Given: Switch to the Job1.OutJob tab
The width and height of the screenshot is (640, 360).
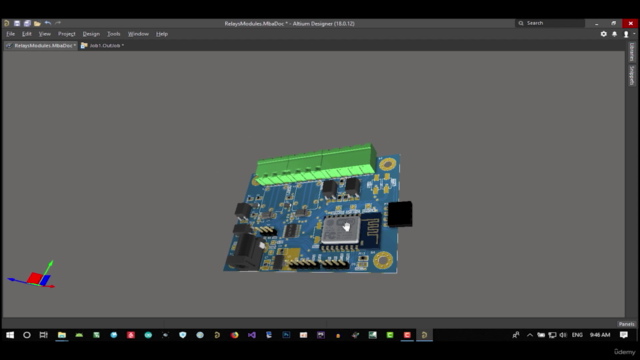Looking at the screenshot, I should (x=102, y=45).
